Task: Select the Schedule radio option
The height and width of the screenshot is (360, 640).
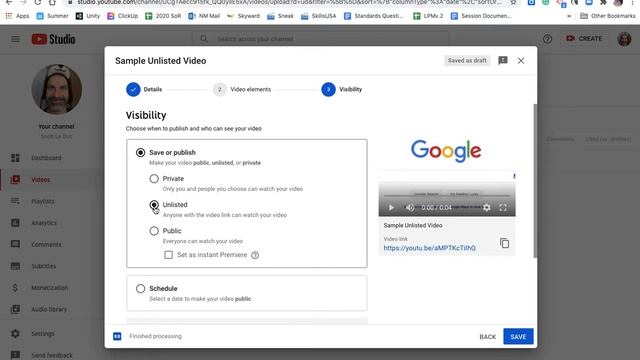Action: point(140,289)
